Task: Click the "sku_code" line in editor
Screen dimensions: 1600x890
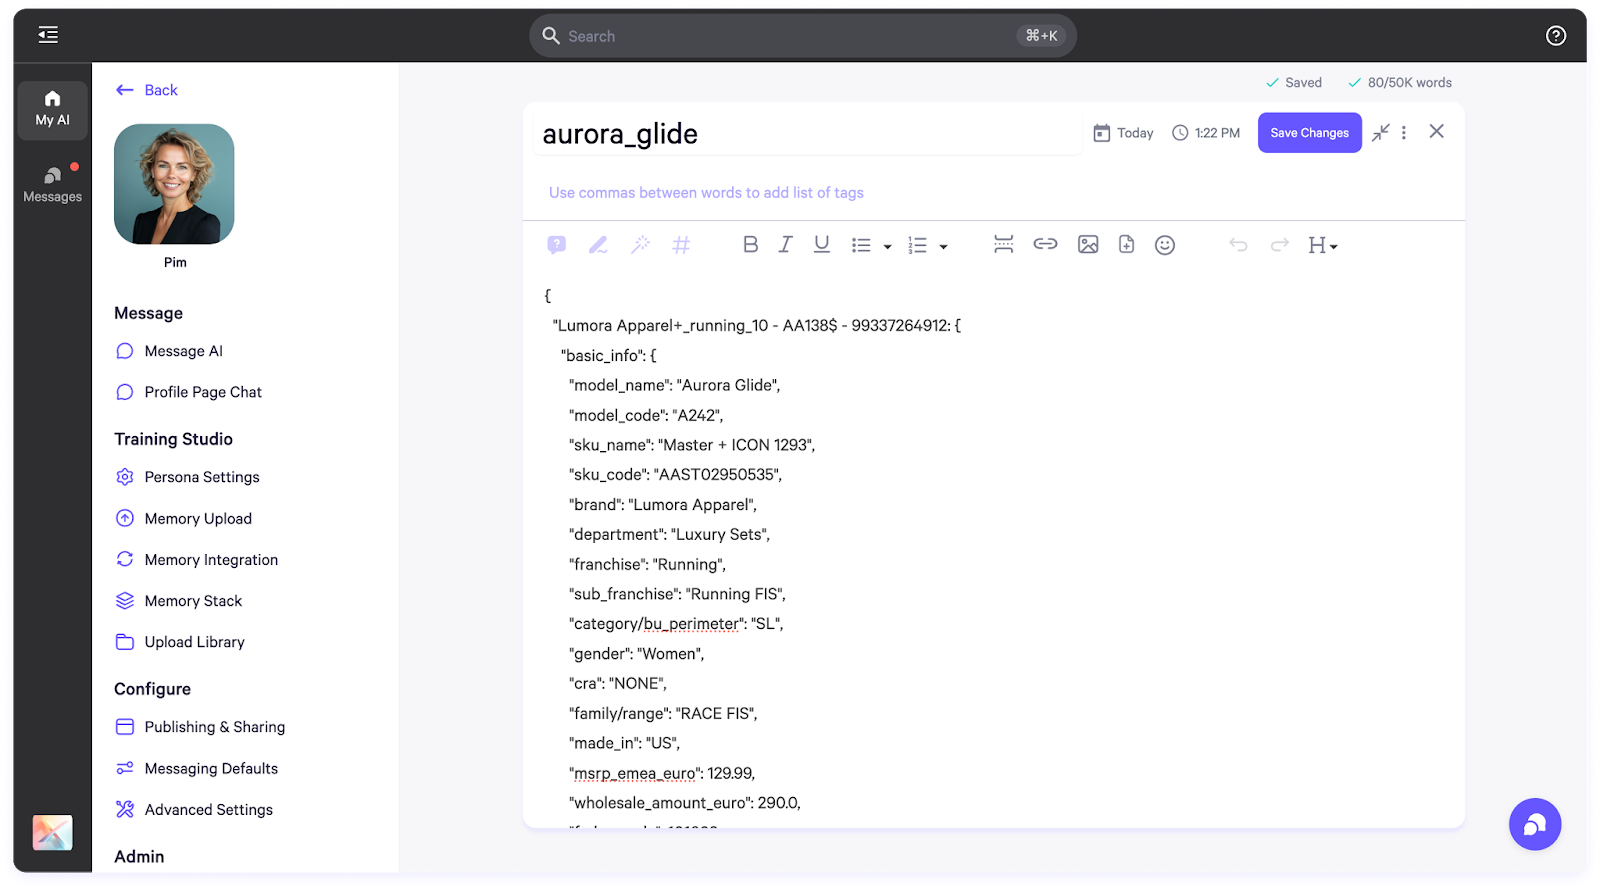Action: [676, 475]
